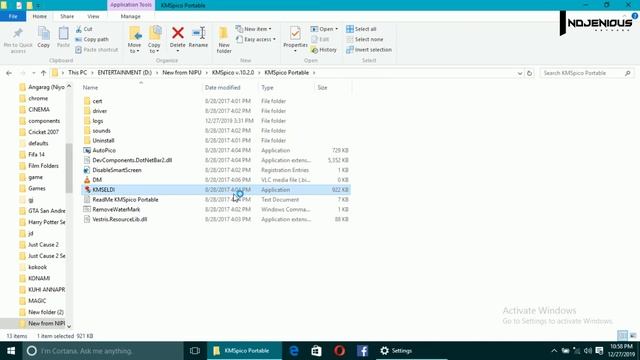
Task: Select the AutoPico application file
Action: pyautogui.click(x=104, y=150)
